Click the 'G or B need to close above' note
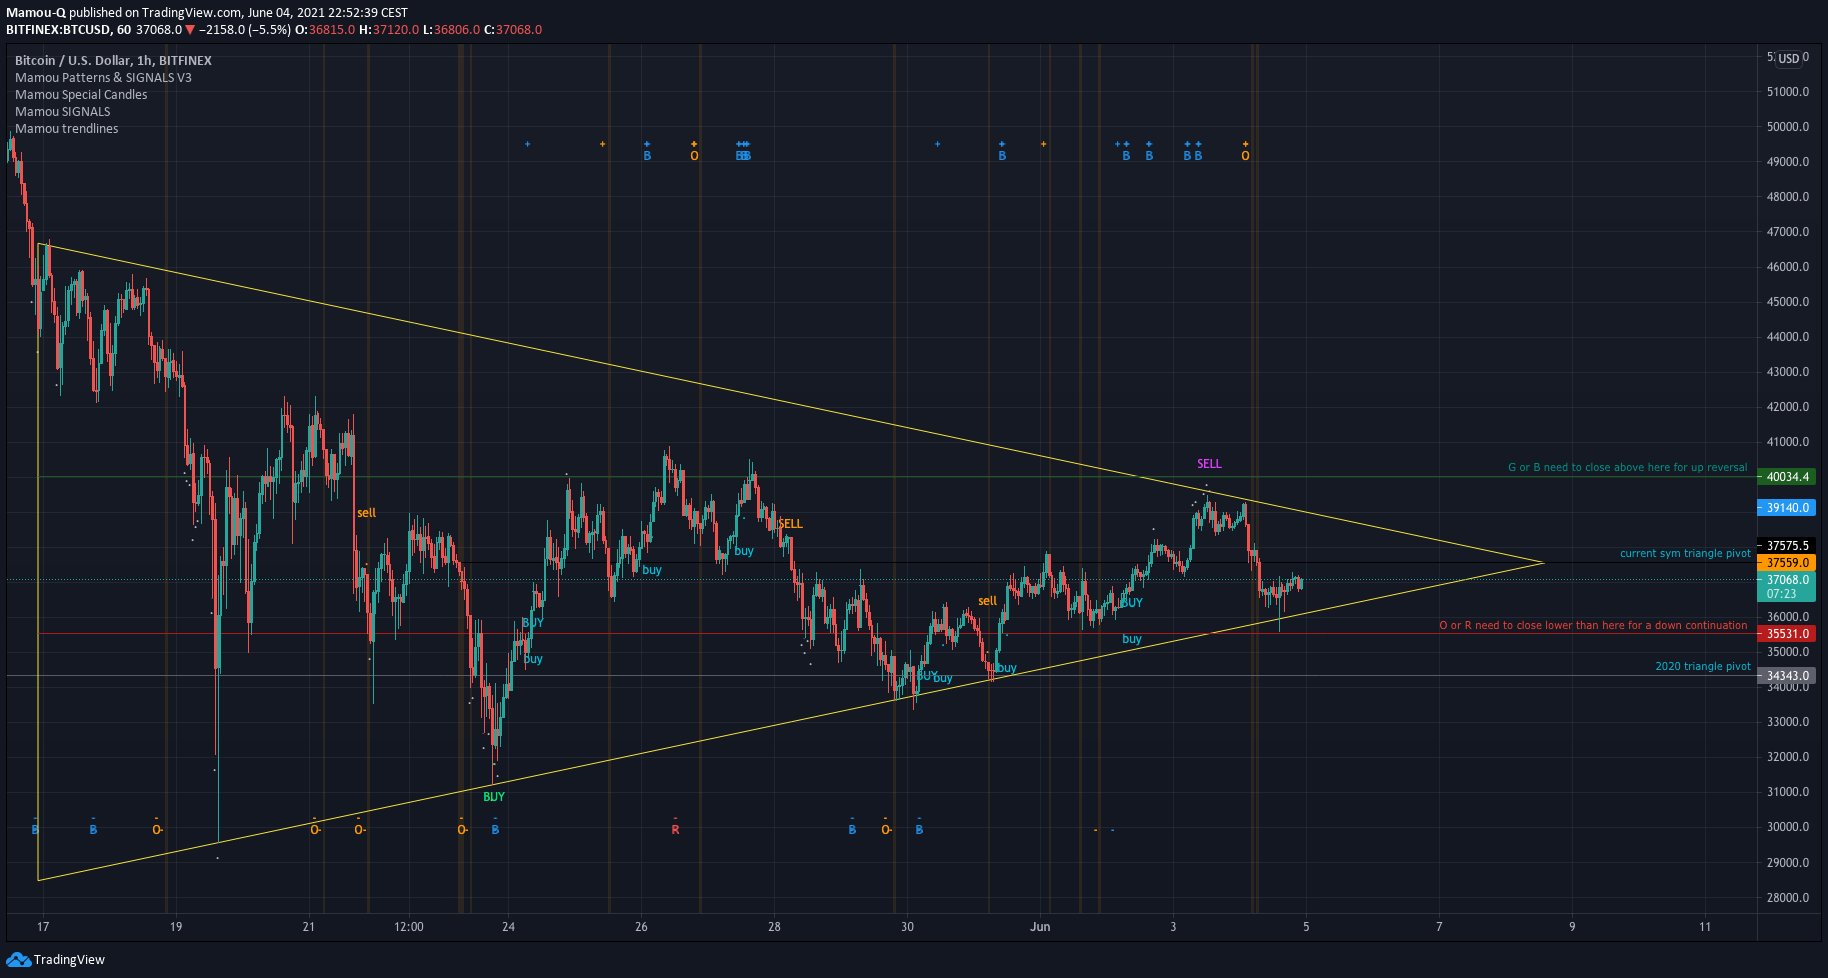 pyautogui.click(x=1627, y=467)
